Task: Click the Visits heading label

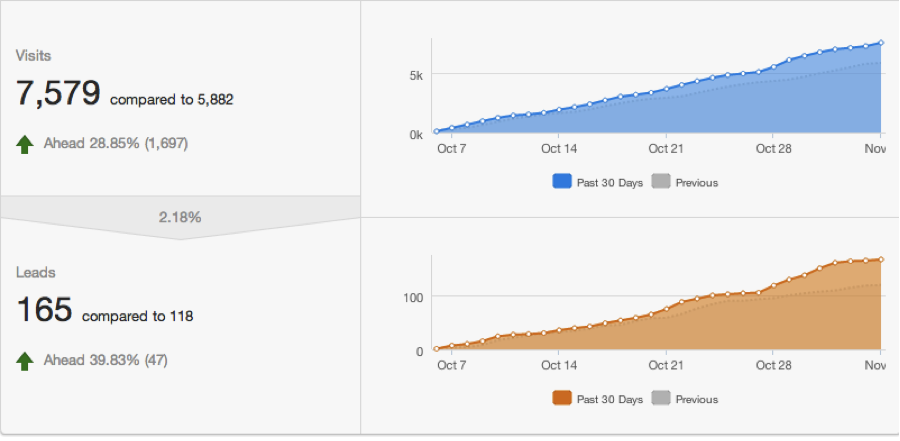Action: point(33,56)
